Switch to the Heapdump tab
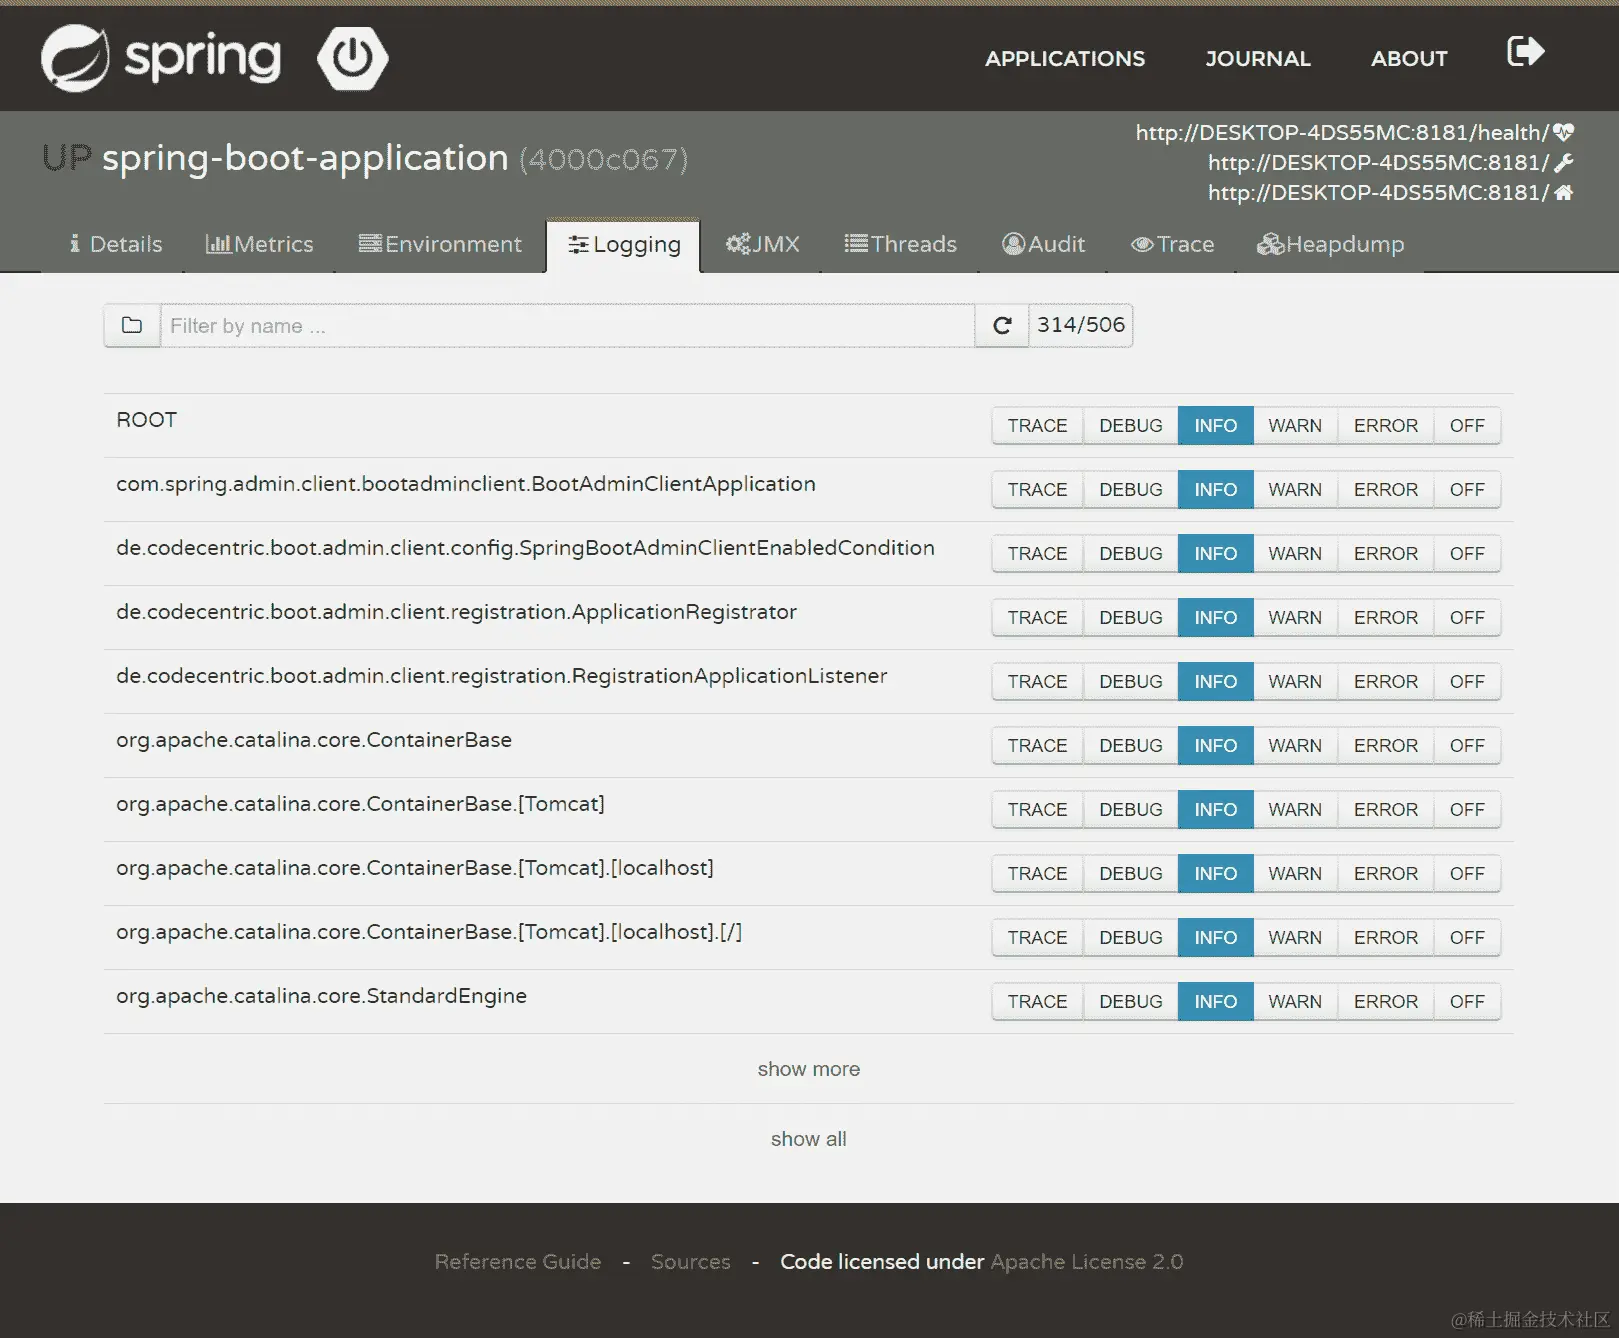Image resolution: width=1619 pixels, height=1338 pixels. tap(1330, 244)
